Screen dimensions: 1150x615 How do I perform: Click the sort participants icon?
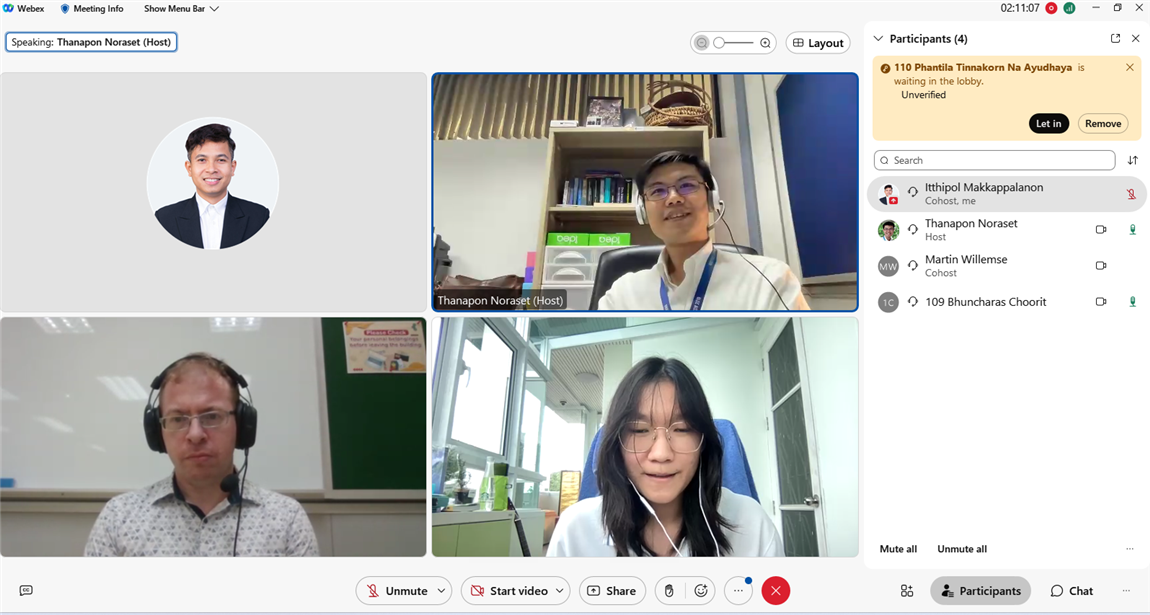coord(1132,160)
